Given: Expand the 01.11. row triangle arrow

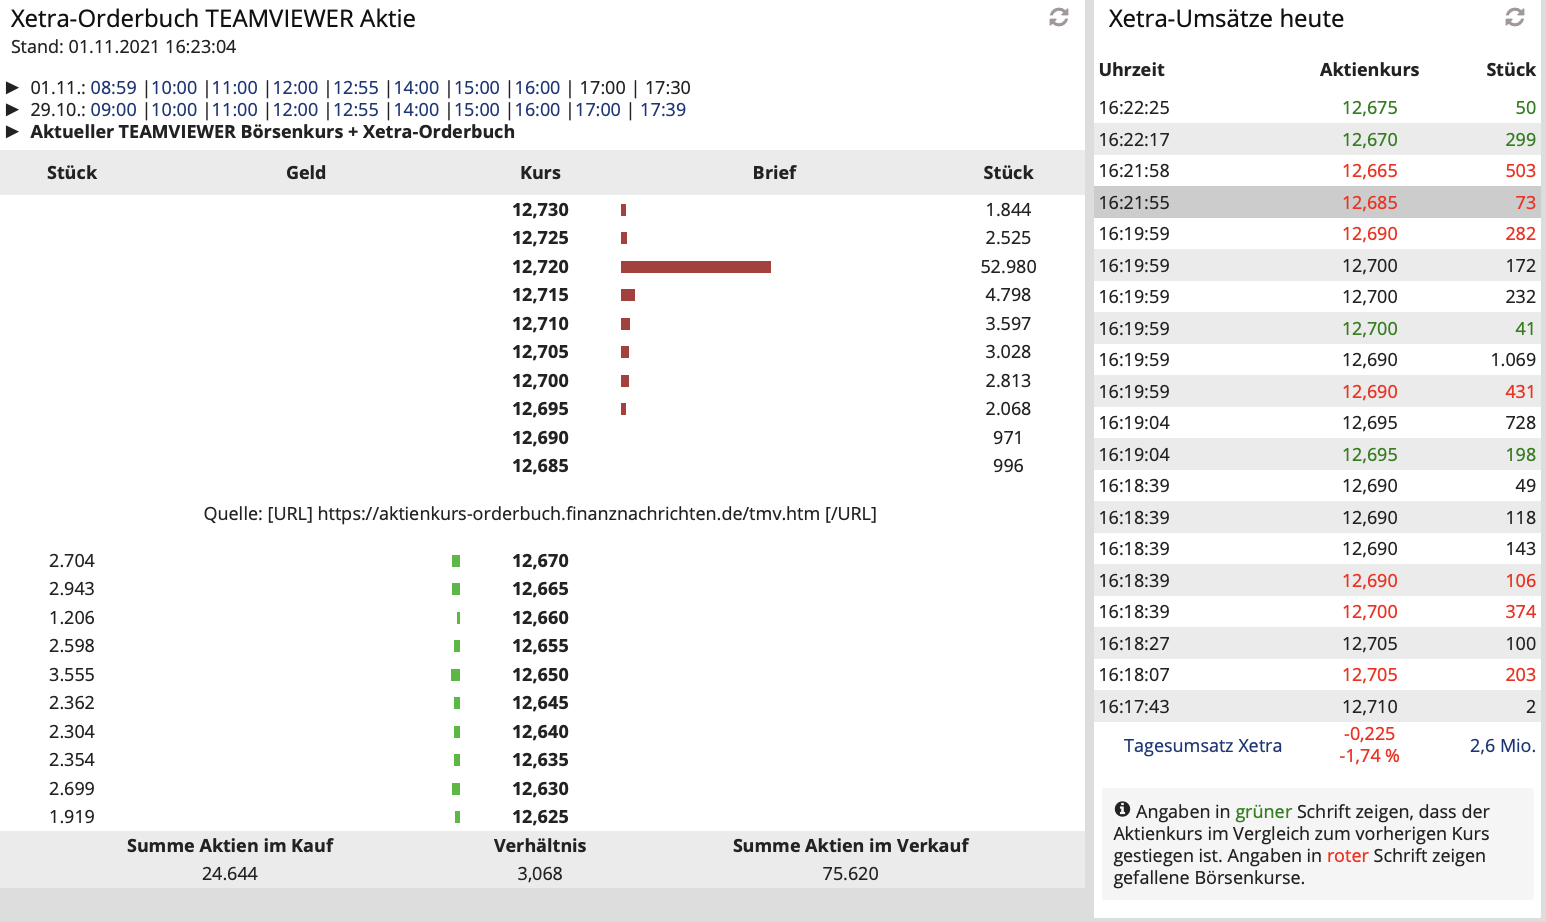Looking at the screenshot, I should click(13, 88).
